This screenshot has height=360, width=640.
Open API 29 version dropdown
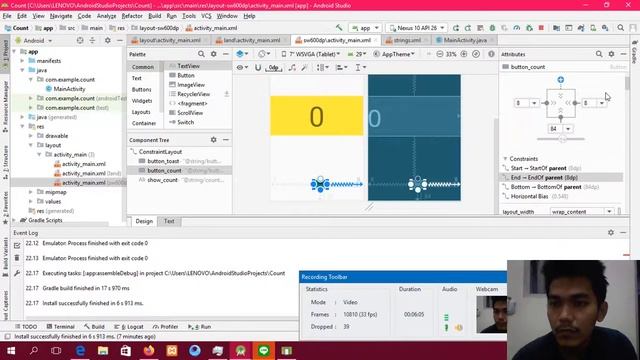pos(357,54)
